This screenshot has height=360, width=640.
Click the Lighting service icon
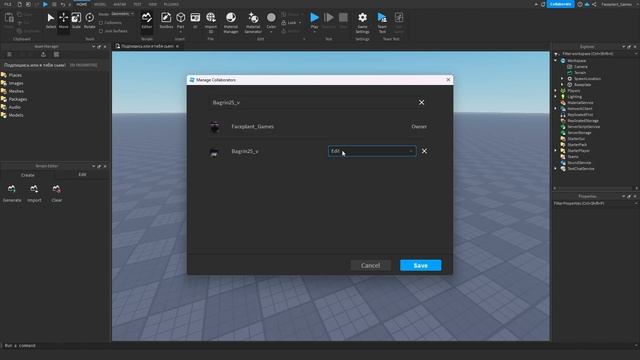[563, 97]
